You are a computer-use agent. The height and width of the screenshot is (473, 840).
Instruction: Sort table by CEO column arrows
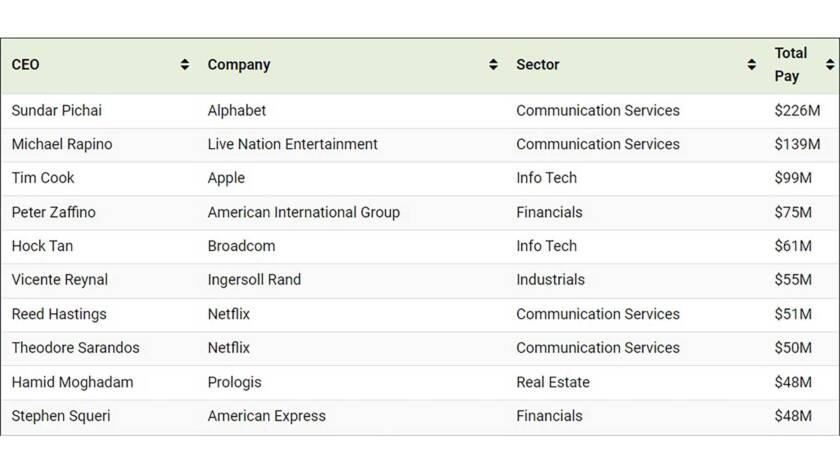tap(184, 65)
